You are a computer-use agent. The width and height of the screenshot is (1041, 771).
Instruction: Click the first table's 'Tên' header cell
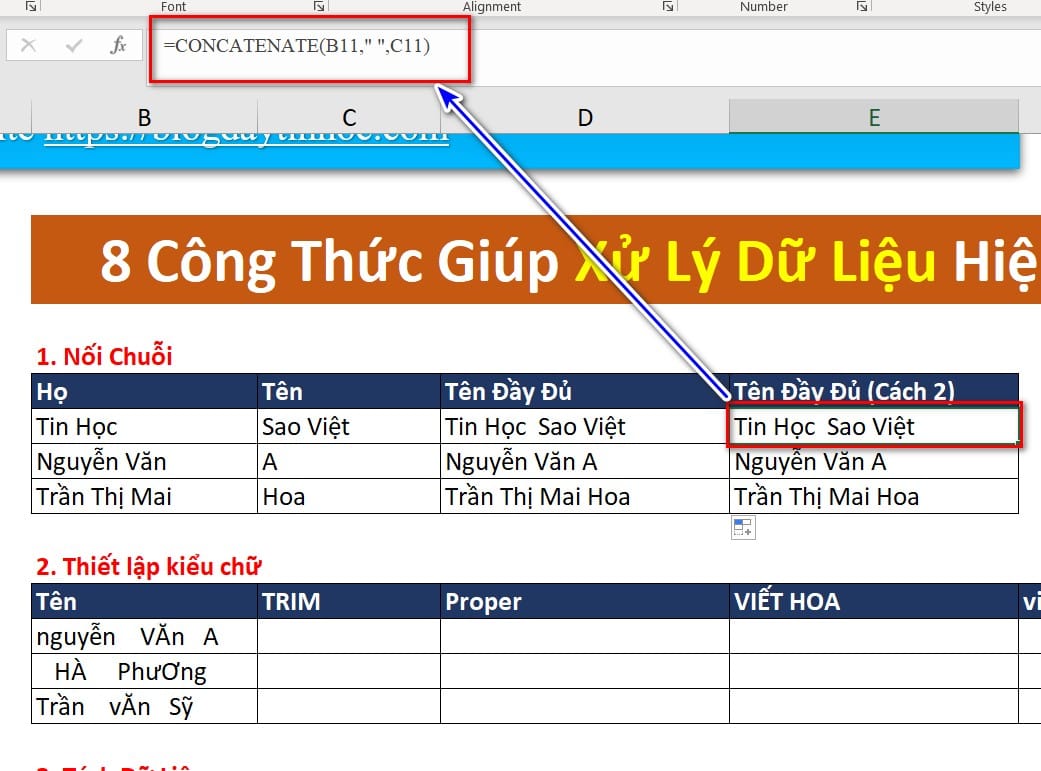[x=349, y=391]
